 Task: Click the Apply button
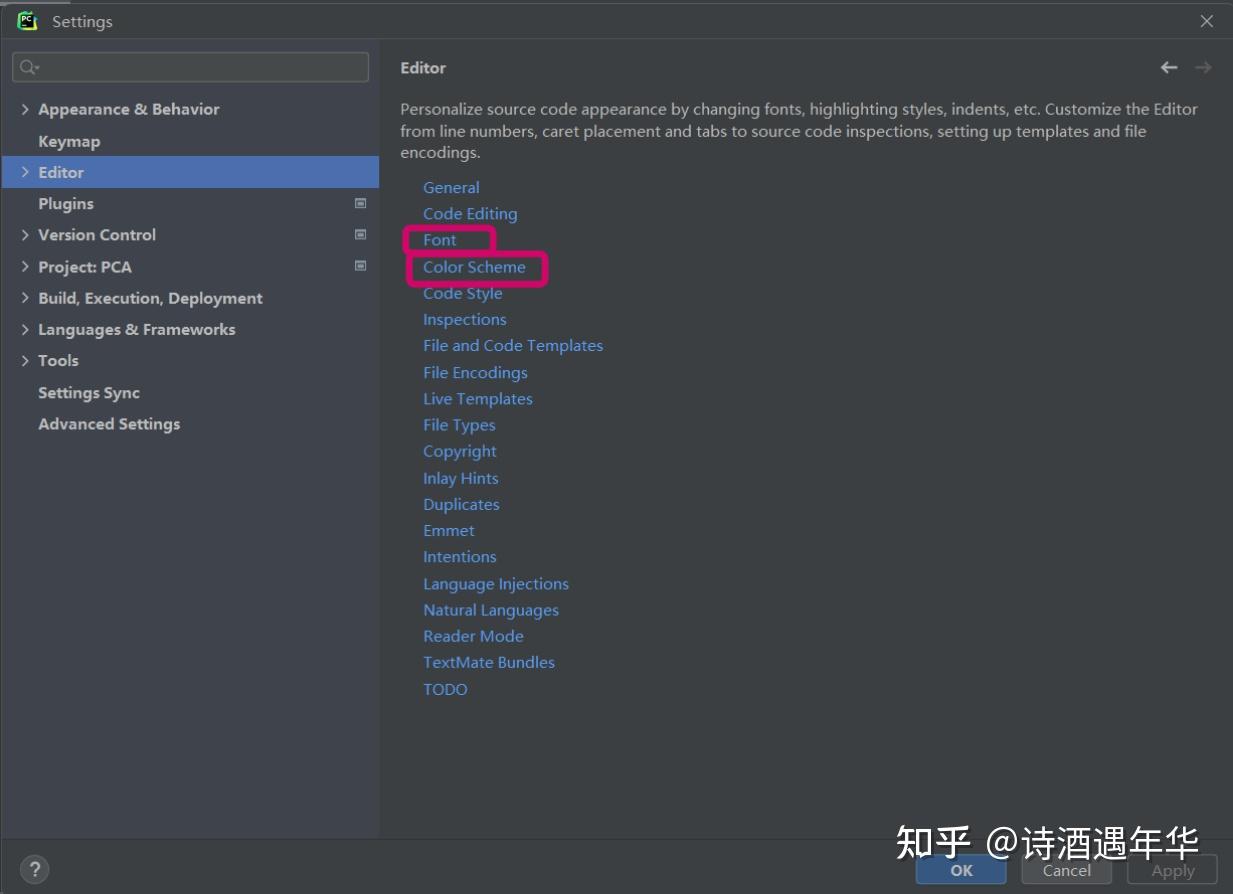[1172, 870]
